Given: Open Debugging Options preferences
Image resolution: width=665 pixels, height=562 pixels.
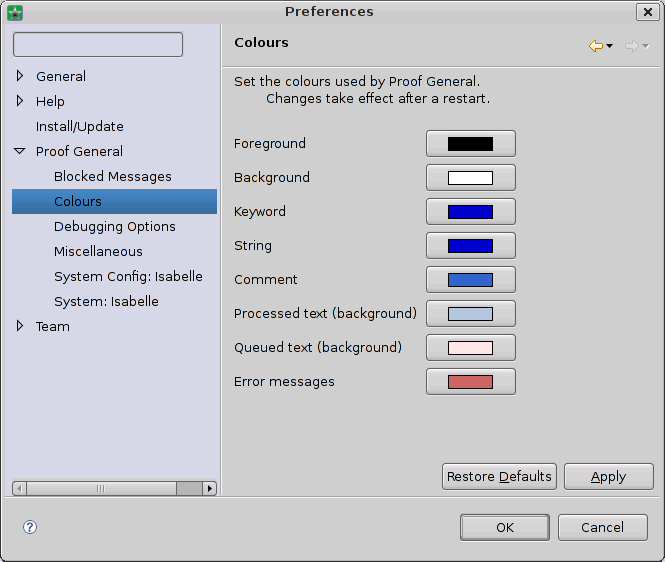Looking at the screenshot, I should (115, 226).
